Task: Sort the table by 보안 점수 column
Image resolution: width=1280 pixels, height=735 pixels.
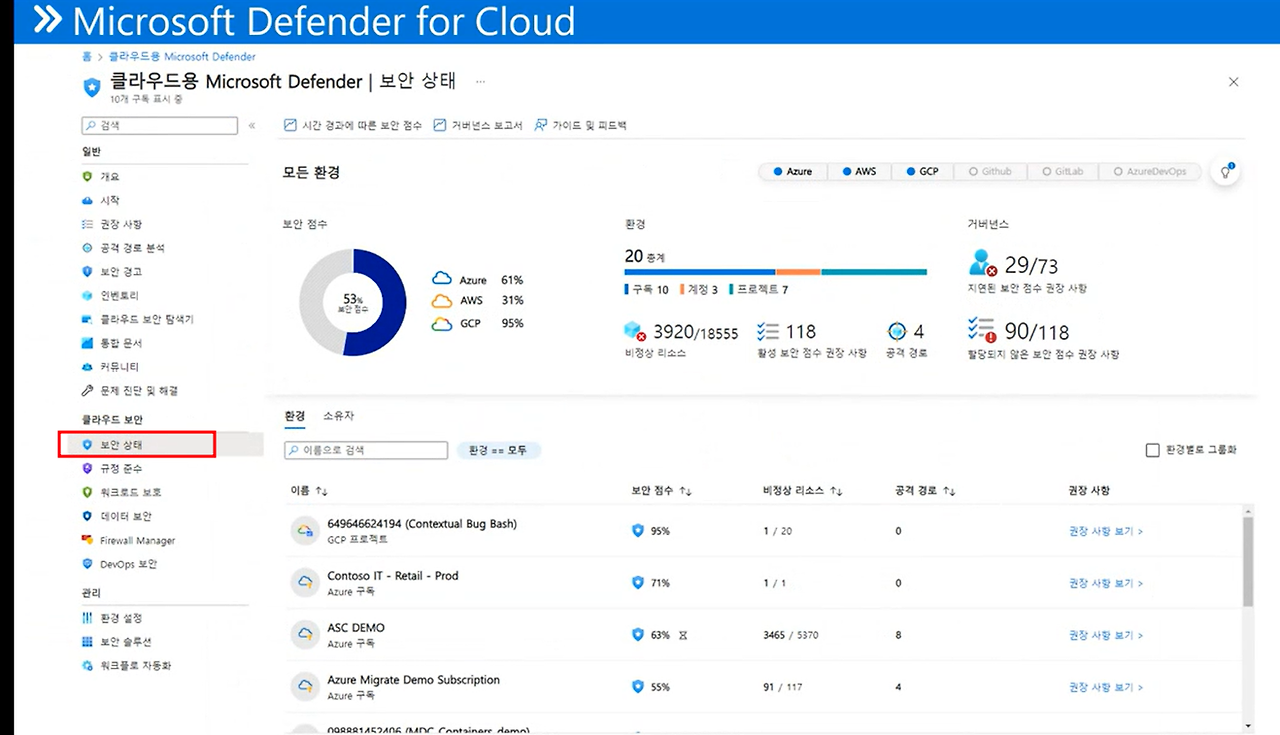Action: click(x=662, y=491)
